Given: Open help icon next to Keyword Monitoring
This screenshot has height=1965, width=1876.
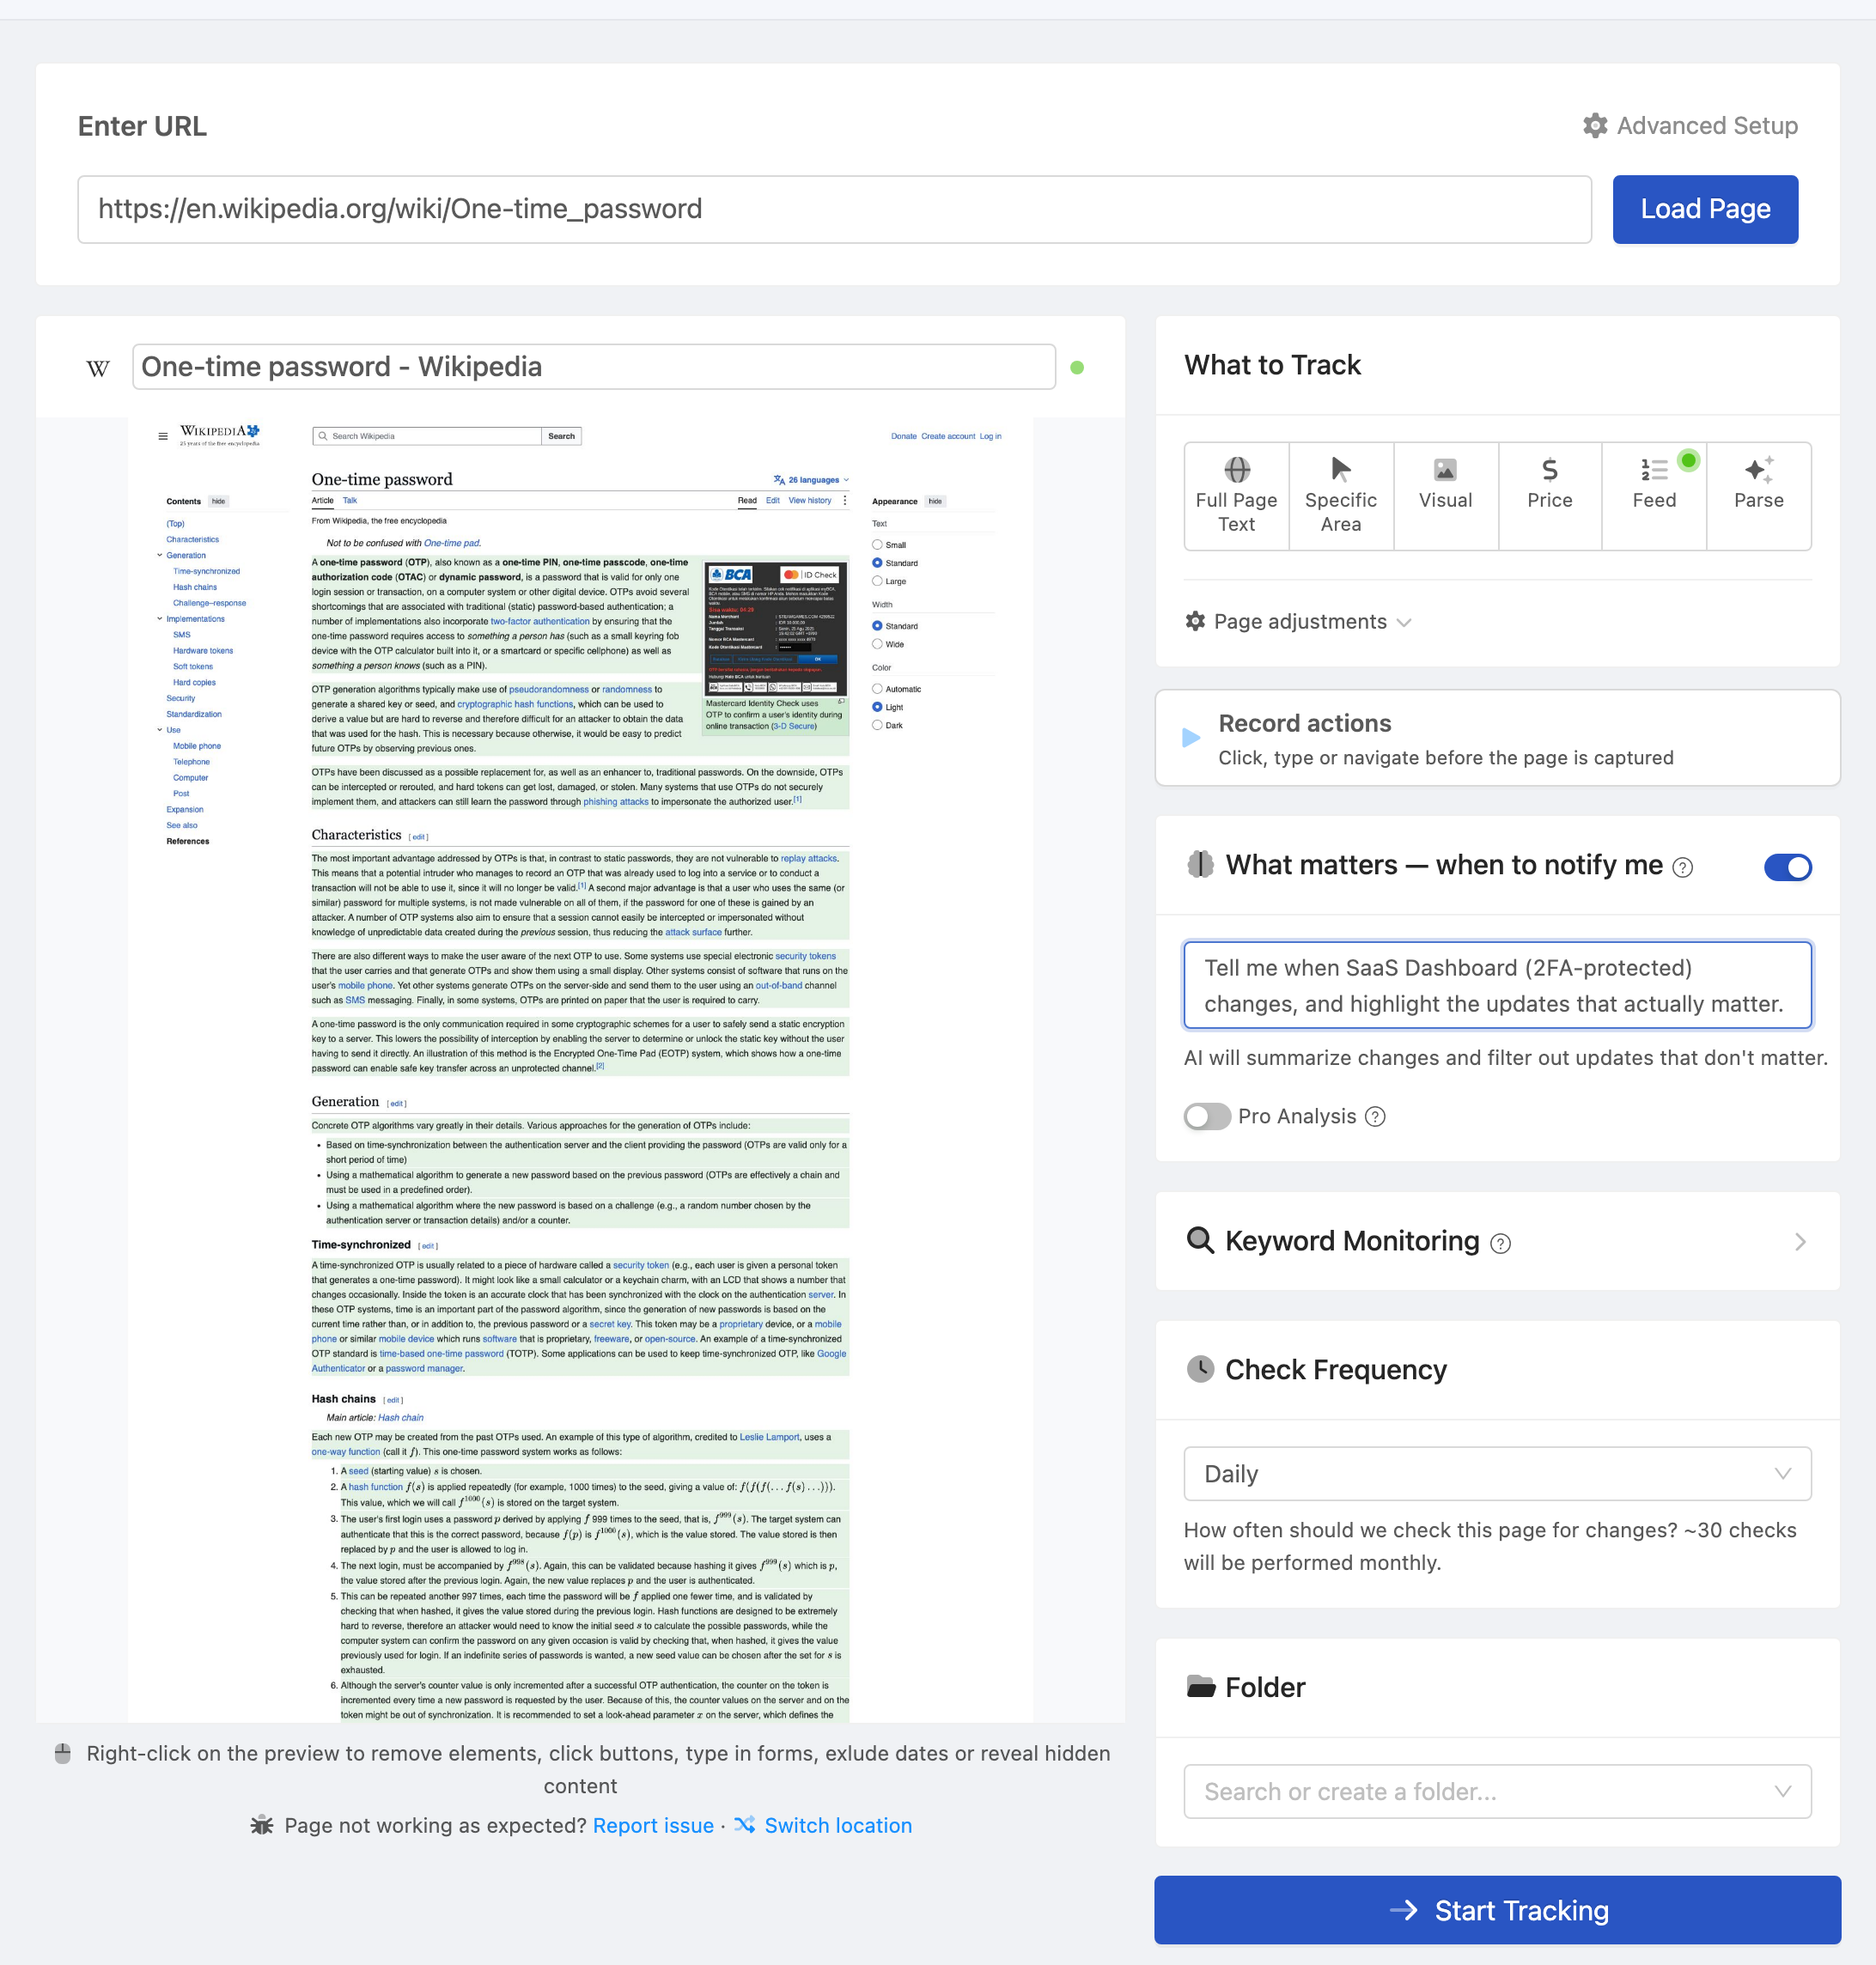Looking at the screenshot, I should 1500,1243.
